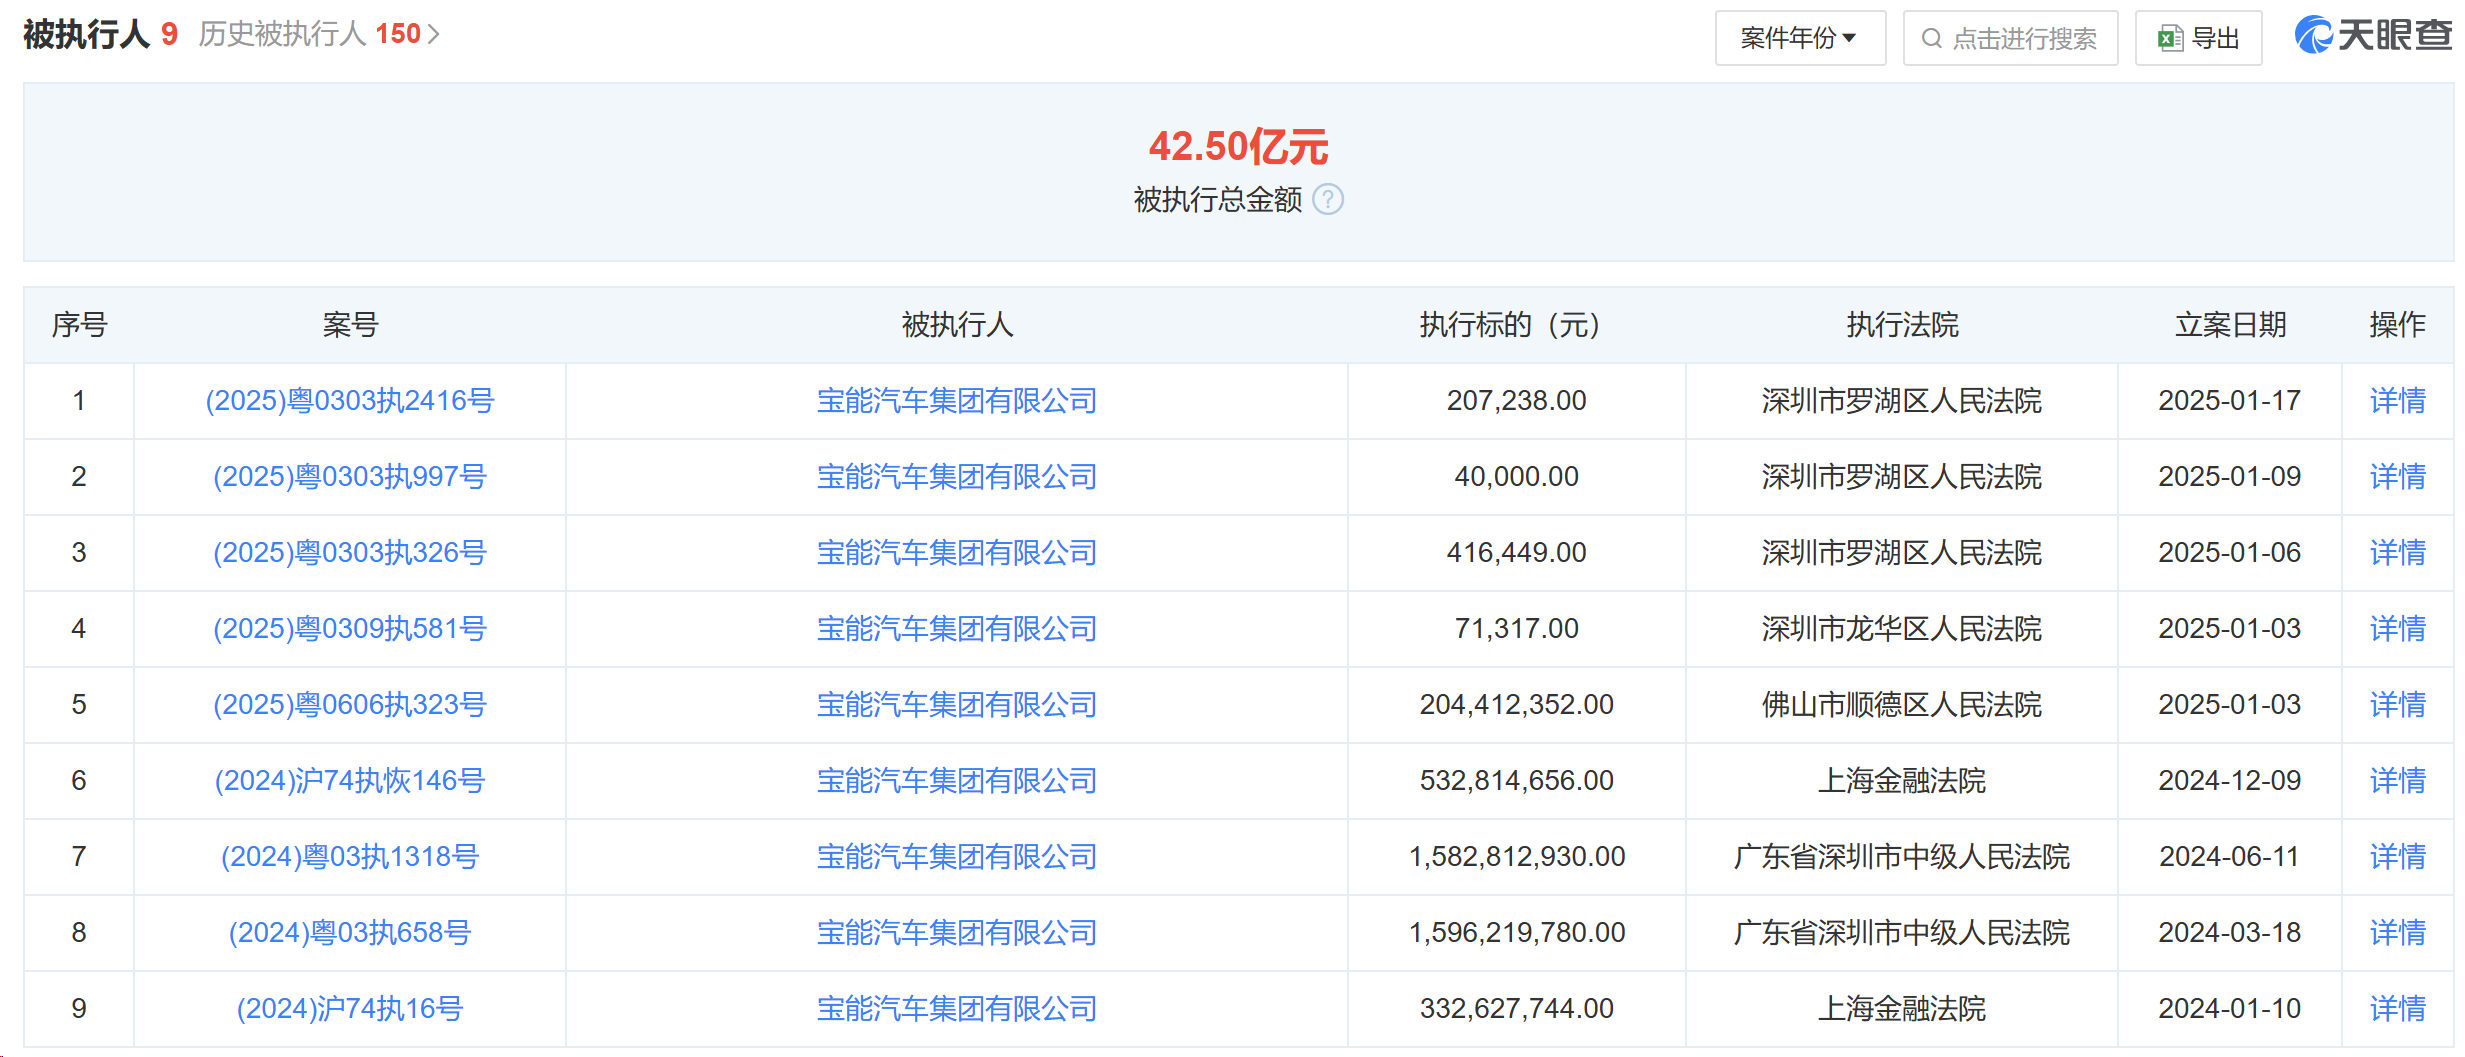
Task: View 详情 for case dated 2024-03-18
Action: (2398, 933)
